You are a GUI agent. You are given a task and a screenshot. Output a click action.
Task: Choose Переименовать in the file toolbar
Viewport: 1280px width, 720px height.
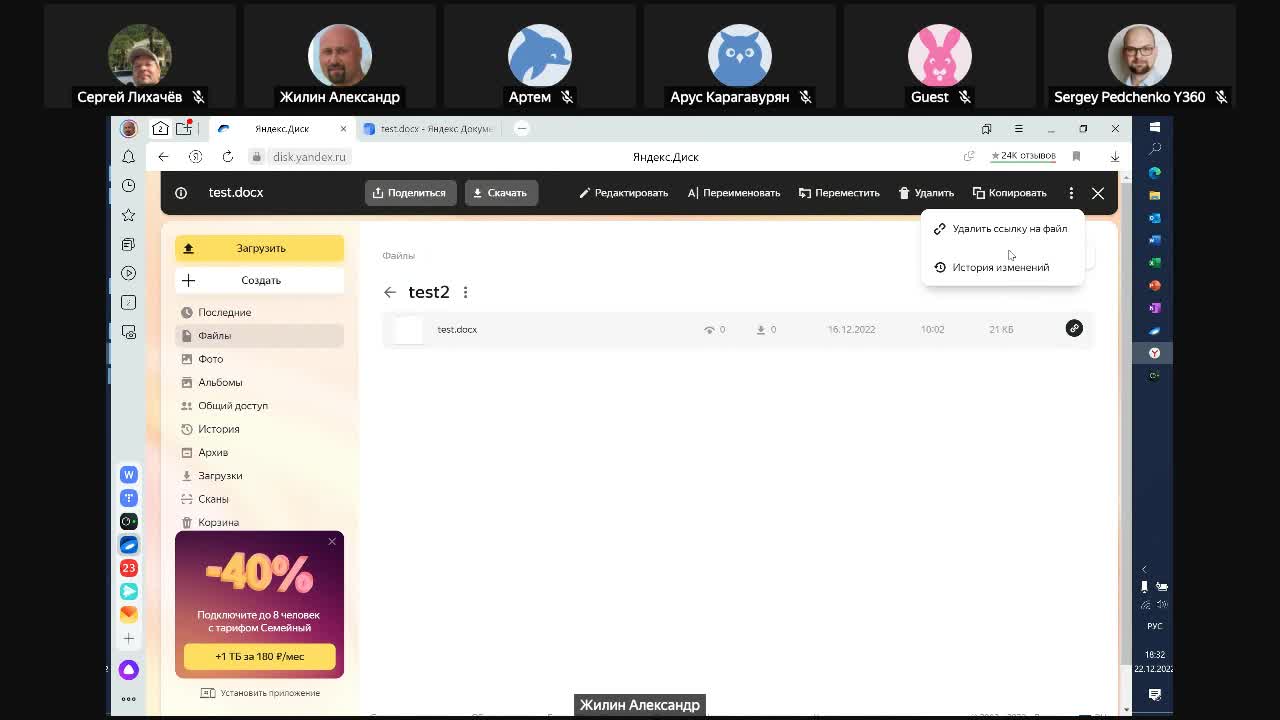pyautogui.click(x=733, y=193)
